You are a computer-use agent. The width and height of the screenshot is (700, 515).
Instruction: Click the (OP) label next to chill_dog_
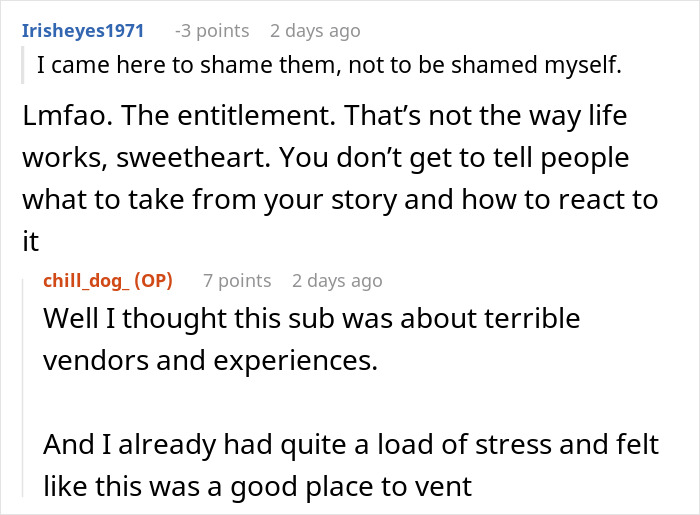click(152, 280)
